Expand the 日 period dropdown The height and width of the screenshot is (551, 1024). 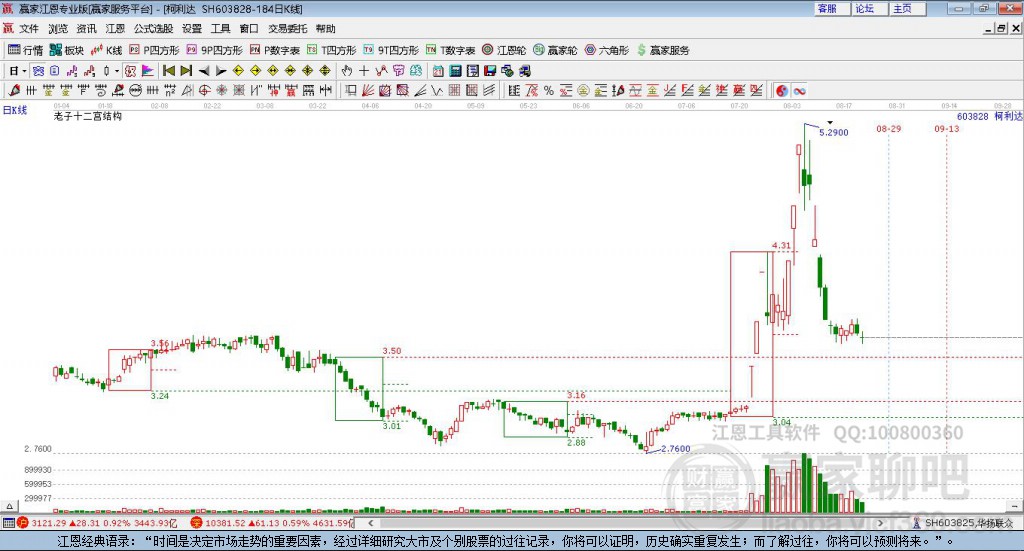click(x=24, y=71)
